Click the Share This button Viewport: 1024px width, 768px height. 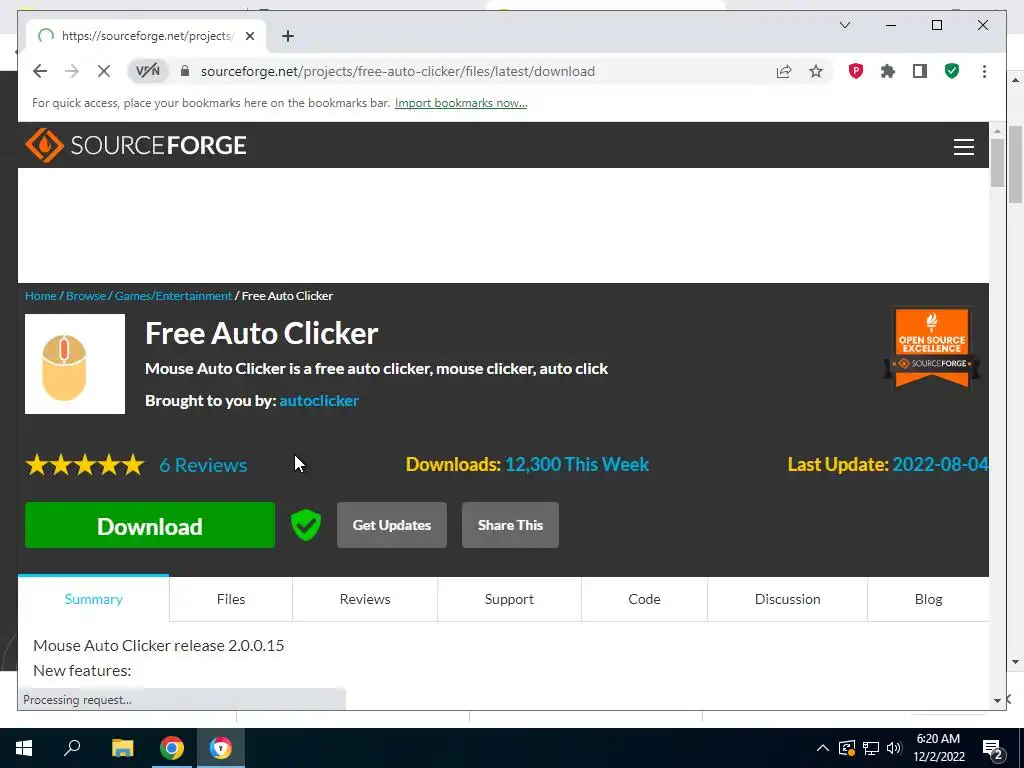(x=510, y=525)
